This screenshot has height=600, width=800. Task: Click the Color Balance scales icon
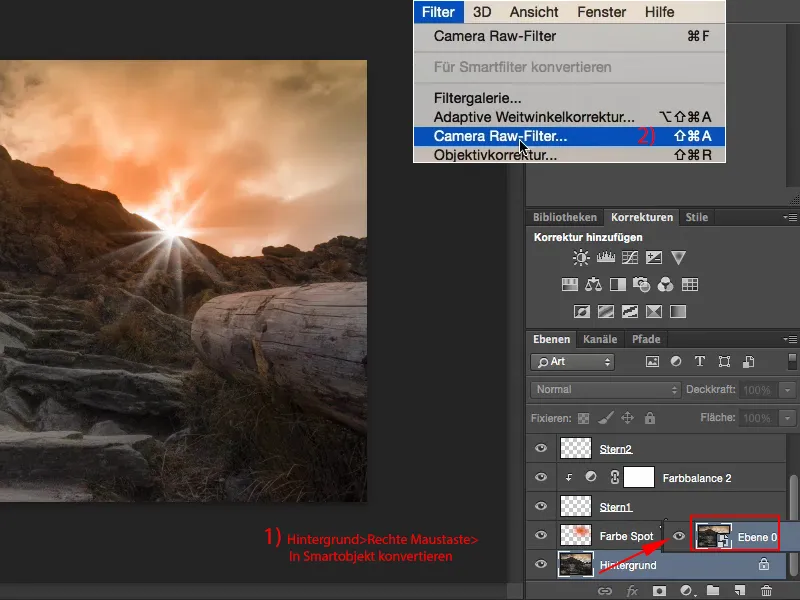click(x=593, y=286)
